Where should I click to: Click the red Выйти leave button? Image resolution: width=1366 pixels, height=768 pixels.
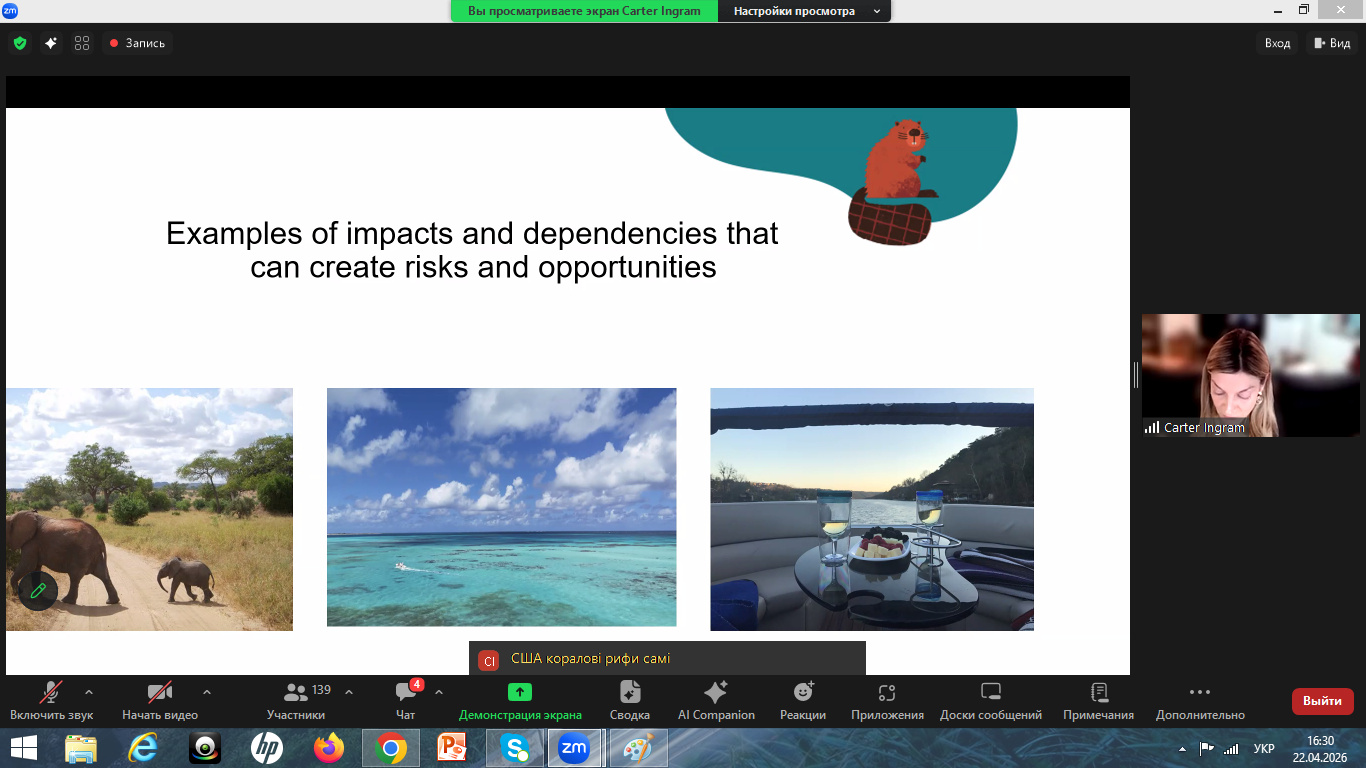tap(1322, 701)
